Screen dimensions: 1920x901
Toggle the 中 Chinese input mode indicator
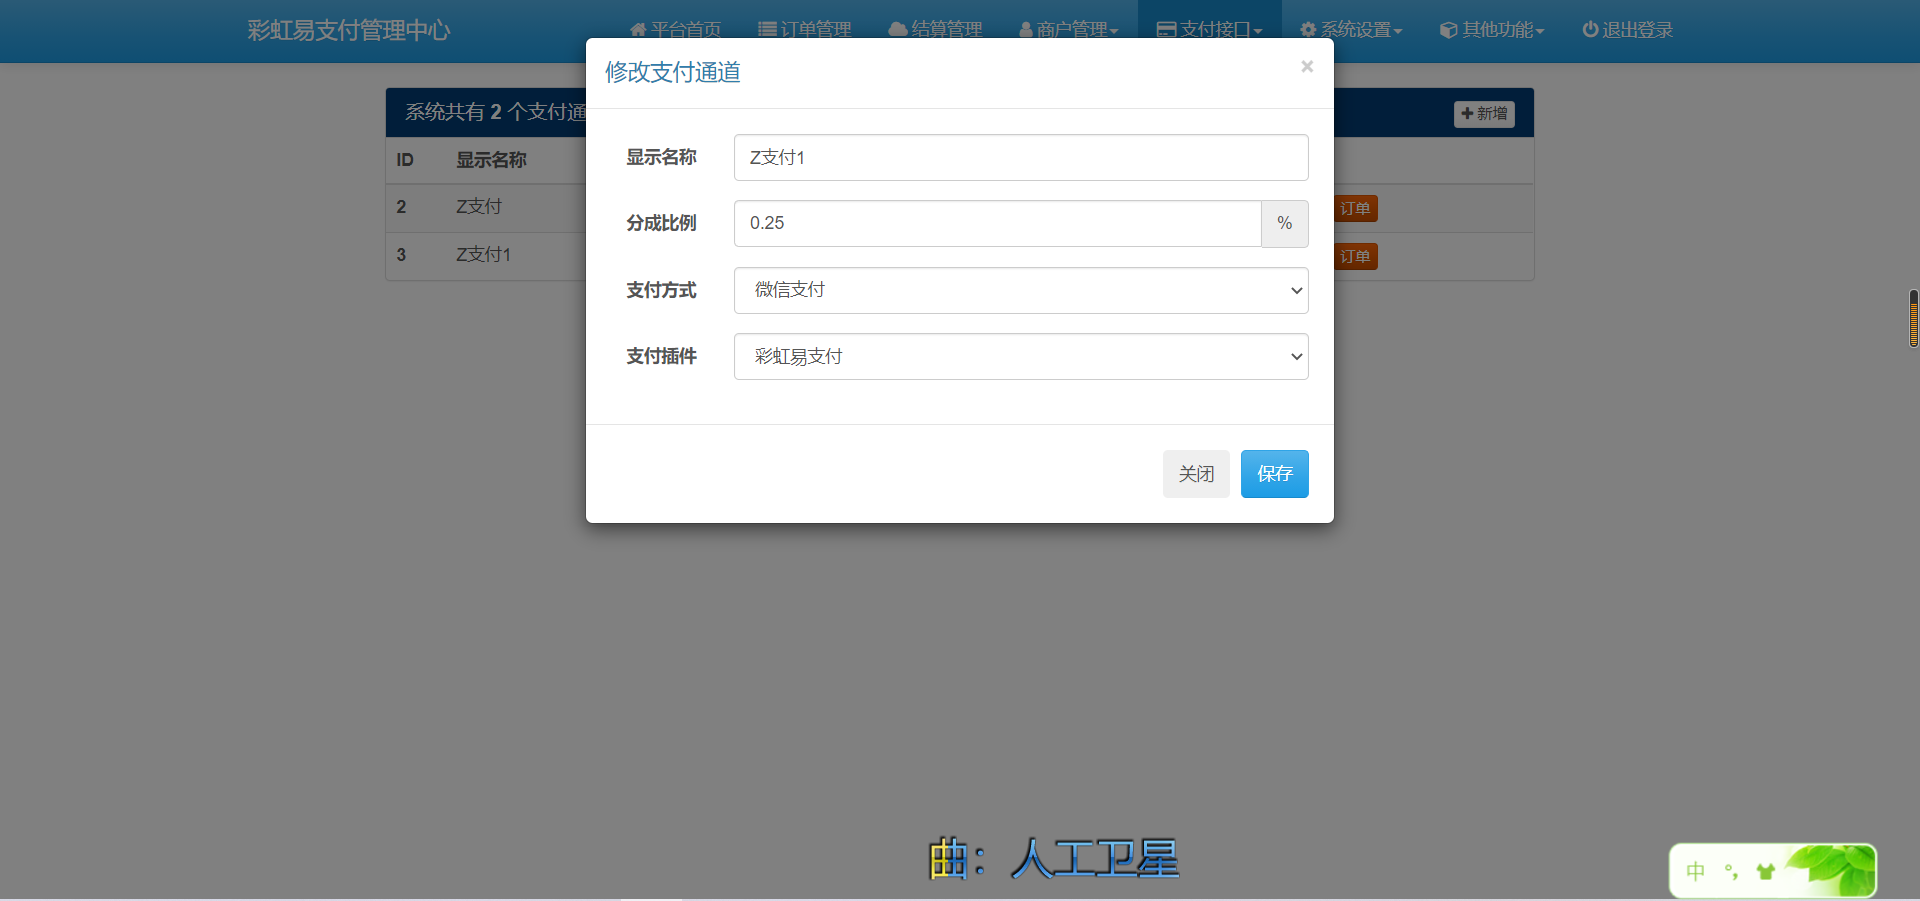1695,871
